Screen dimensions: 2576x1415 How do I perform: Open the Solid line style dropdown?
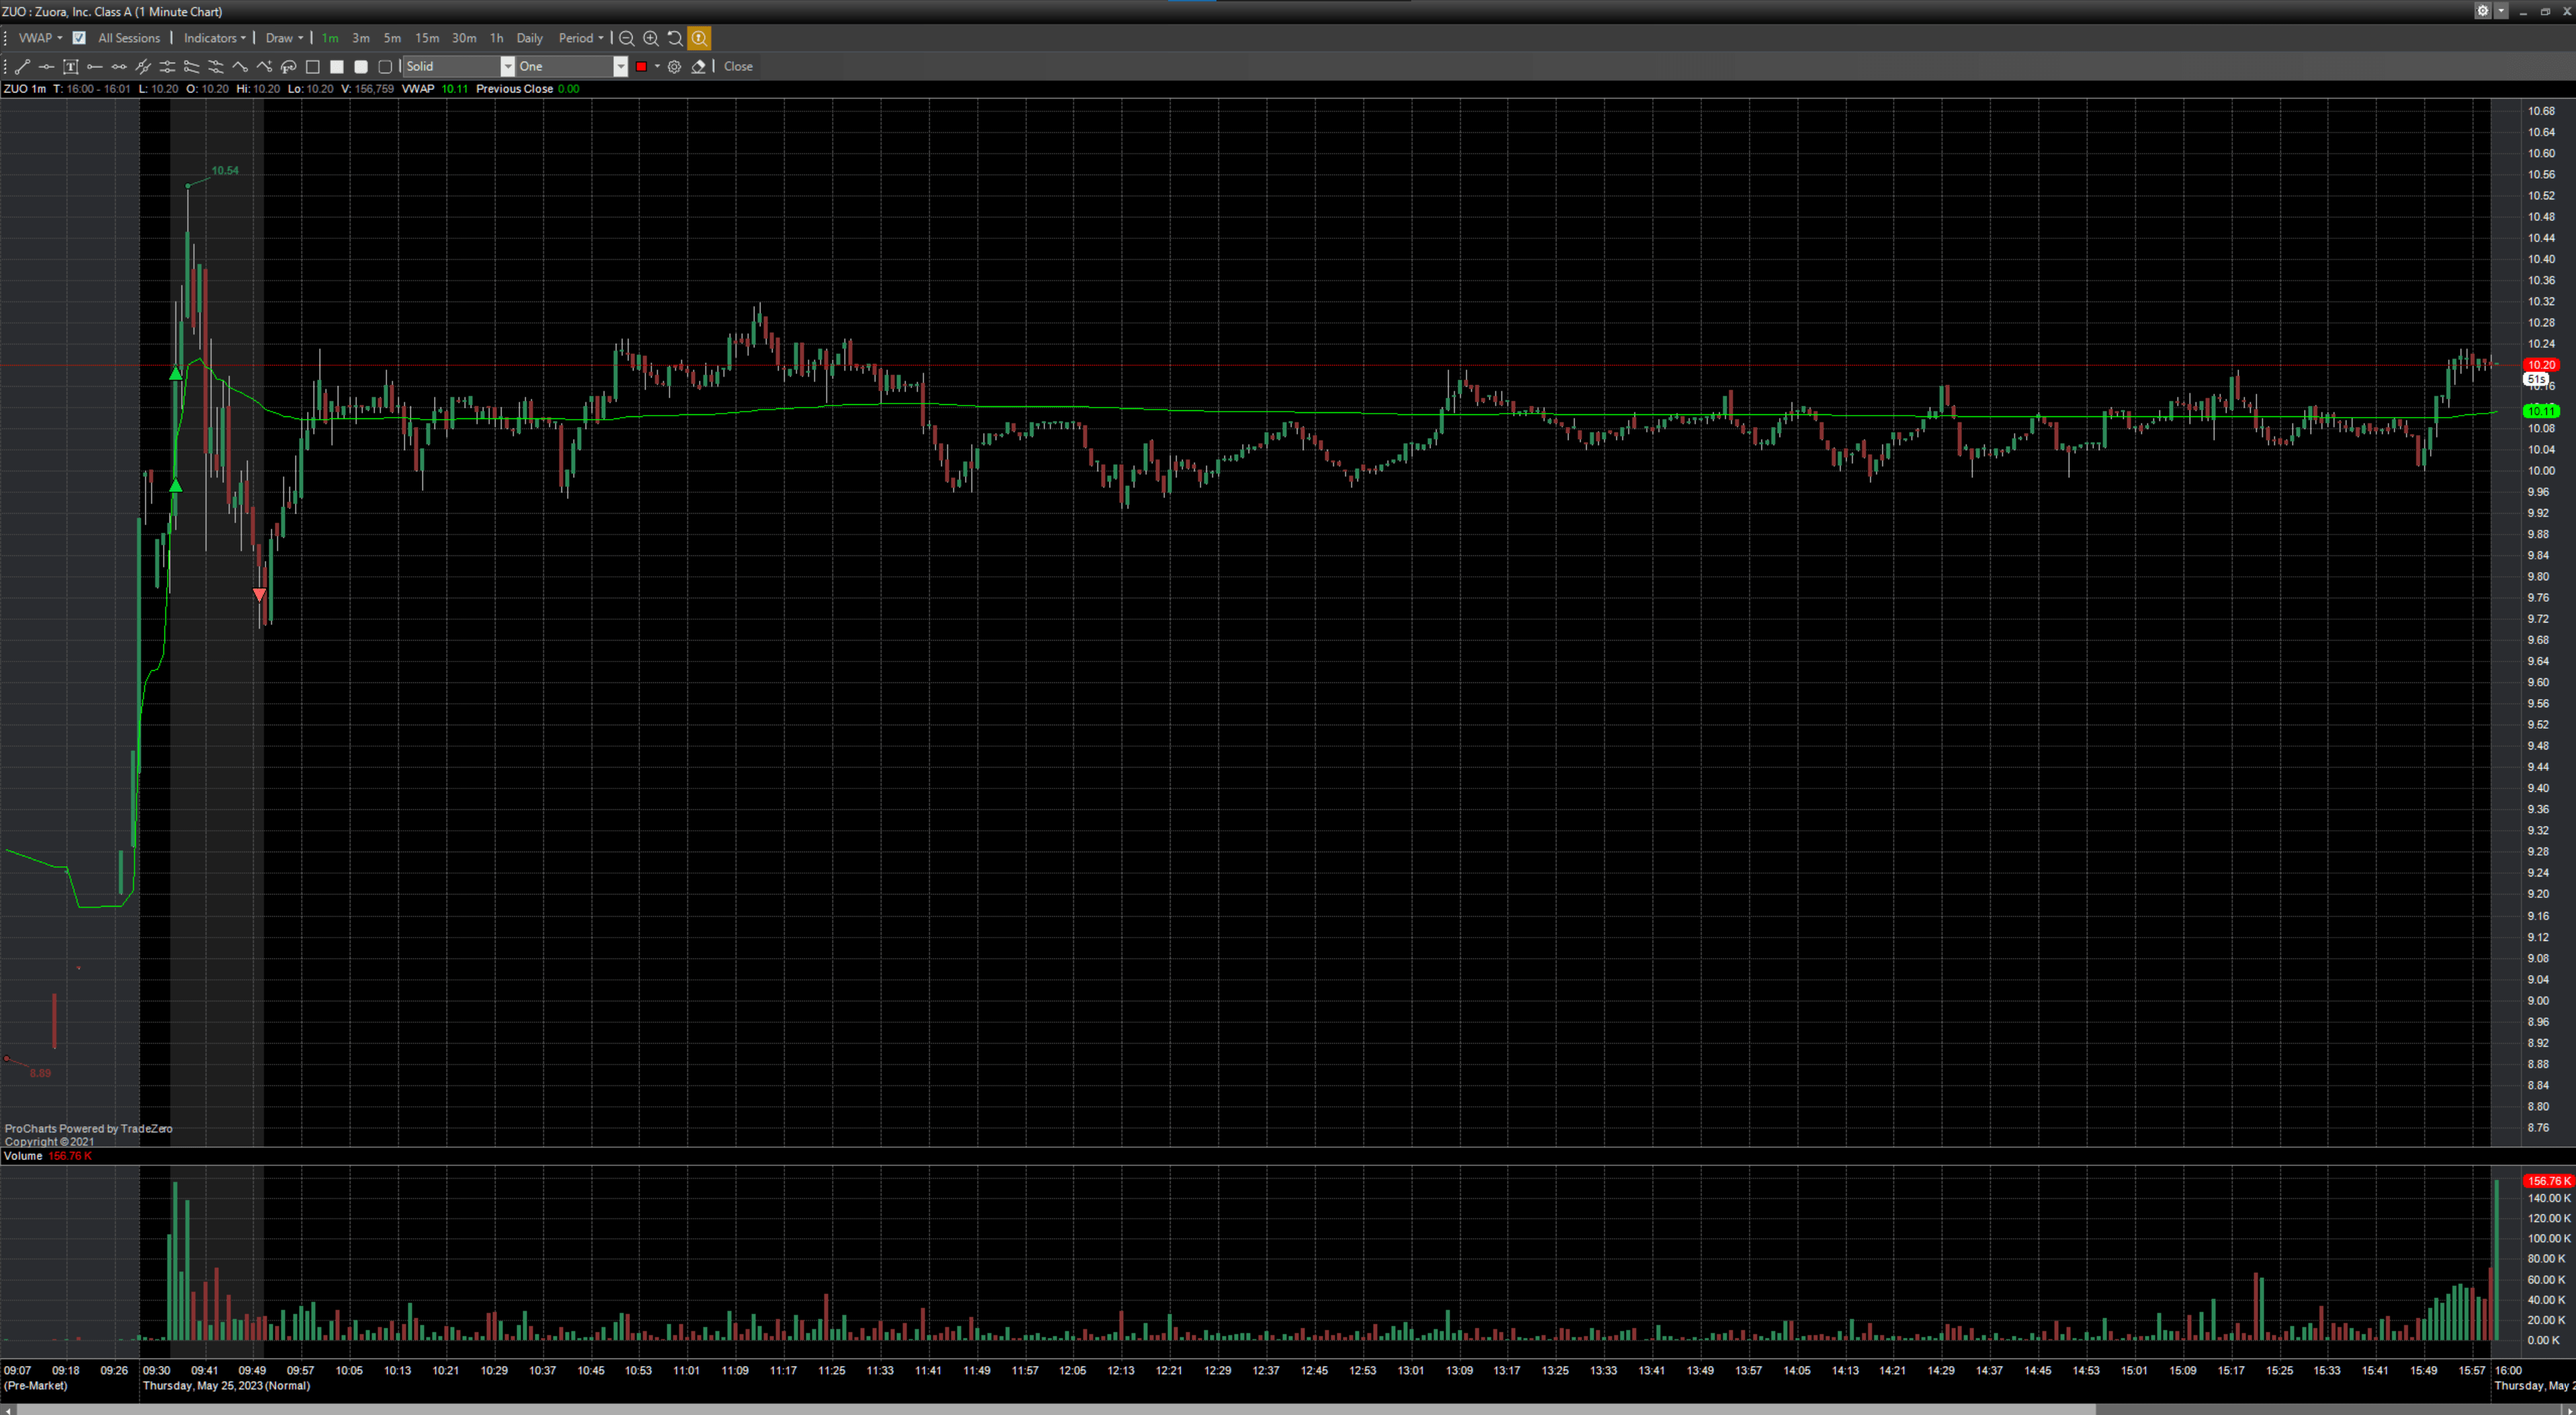tap(507, 67)
